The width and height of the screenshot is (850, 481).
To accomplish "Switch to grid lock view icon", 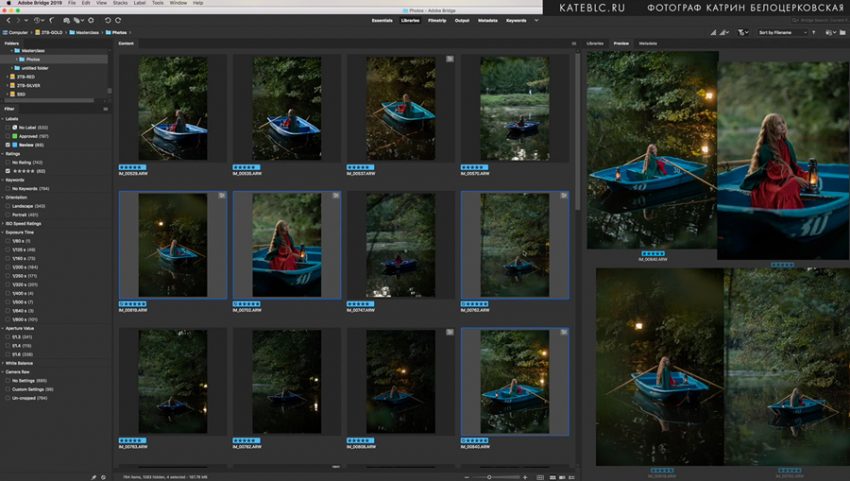I will click(x=540, y=477).
